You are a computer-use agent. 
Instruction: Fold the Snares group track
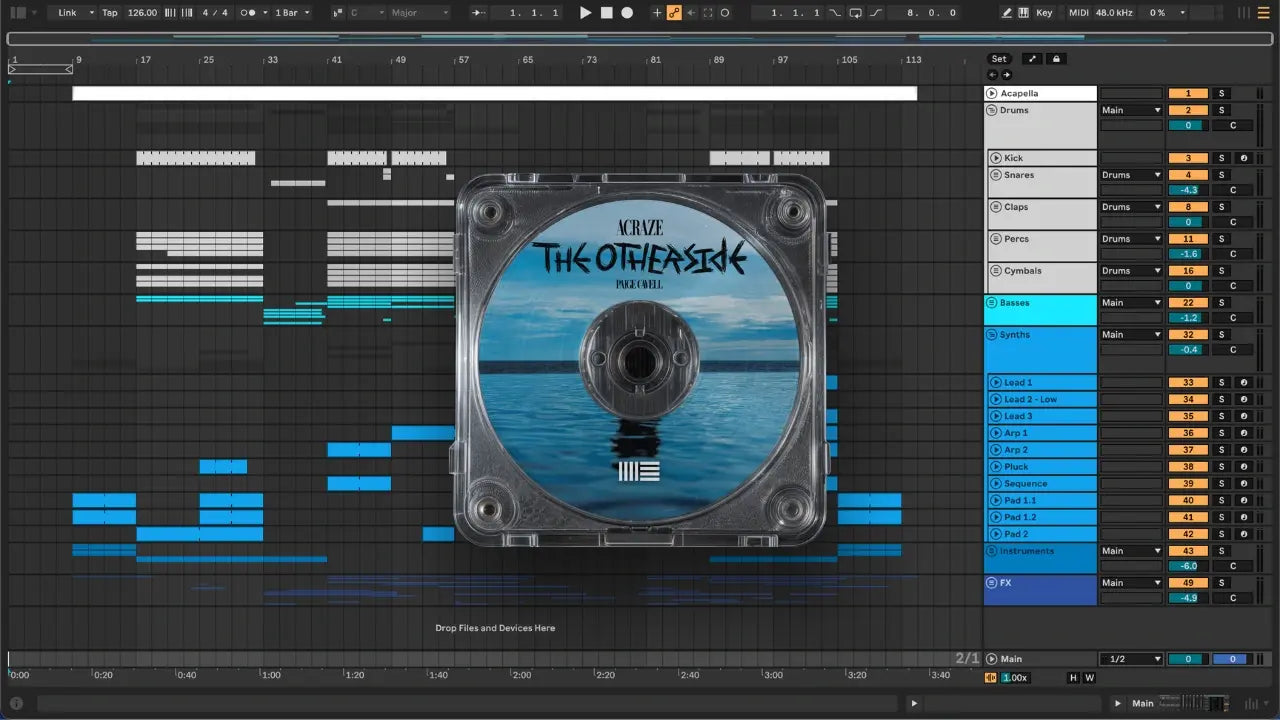point(996,175)
